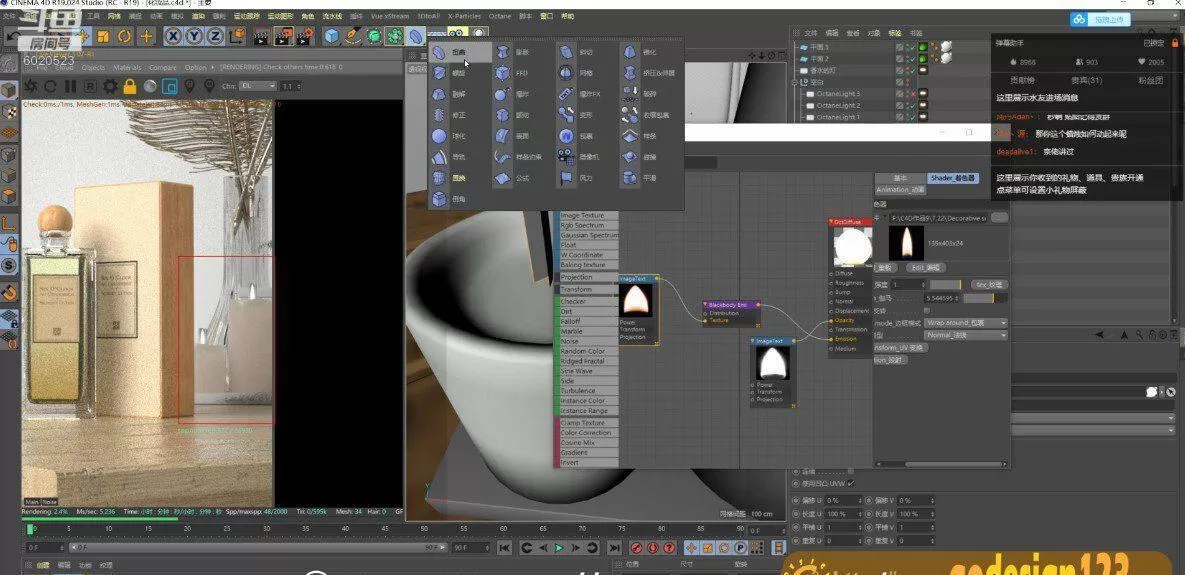Pause rendering in the Octane Live Viewer
This screenshot has width=1185, height=575.
click(x=70, y=86)
